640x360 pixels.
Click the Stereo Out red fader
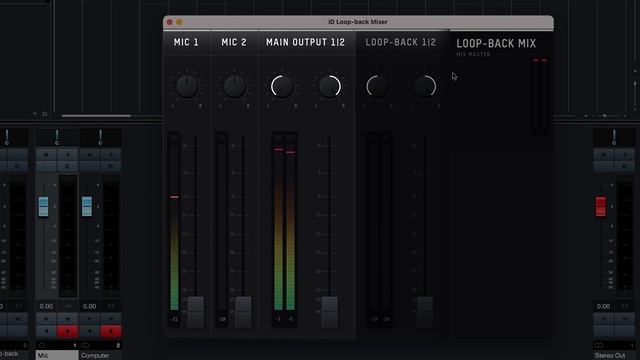pyautogui.click(x=601, y=206)
